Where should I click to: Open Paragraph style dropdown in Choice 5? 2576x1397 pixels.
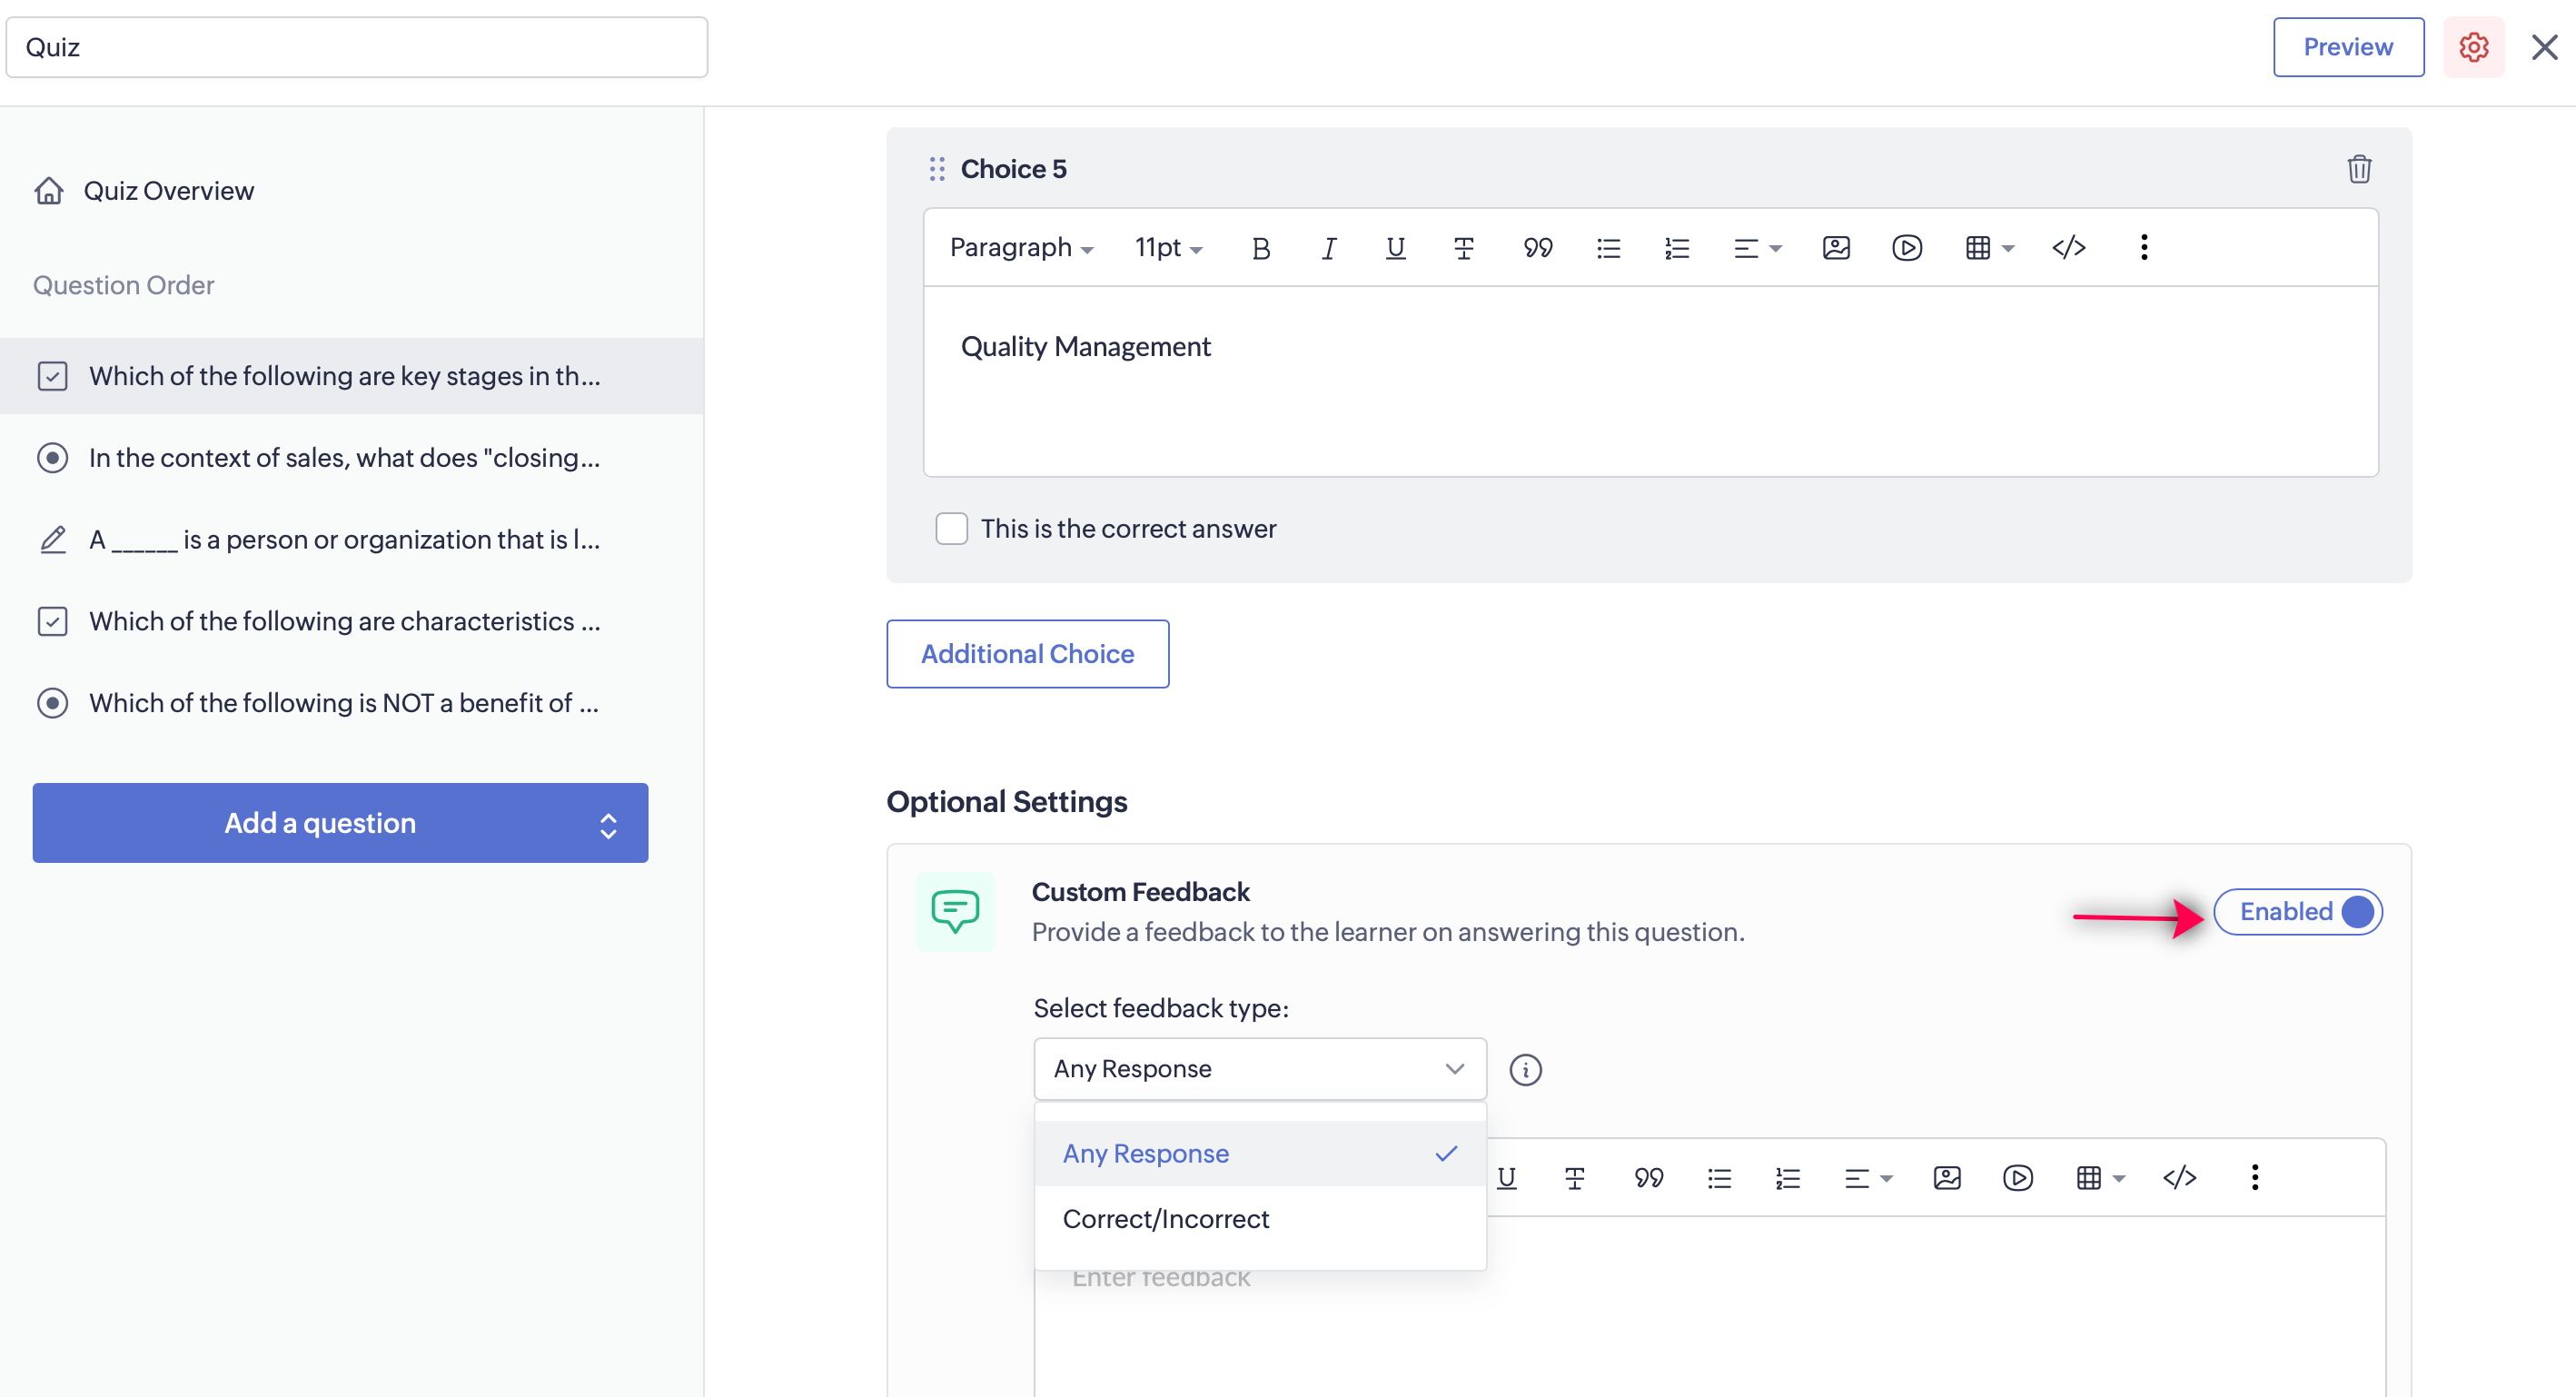[x=1020, y=248]
